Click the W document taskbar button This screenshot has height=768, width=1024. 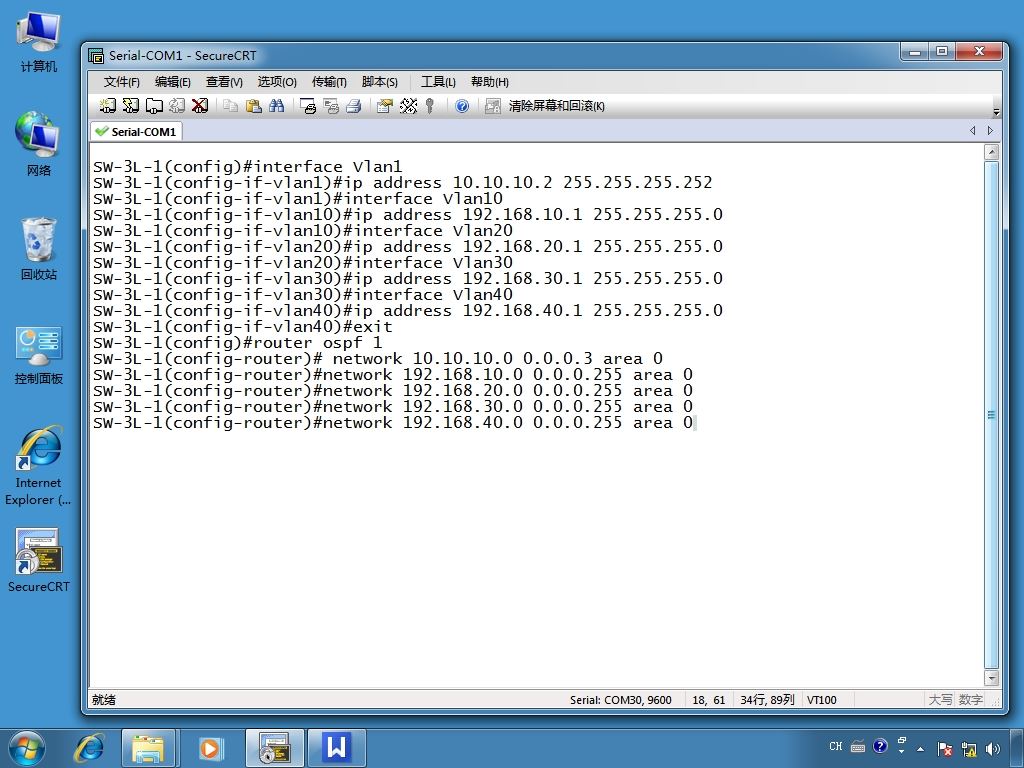point(336,748)
